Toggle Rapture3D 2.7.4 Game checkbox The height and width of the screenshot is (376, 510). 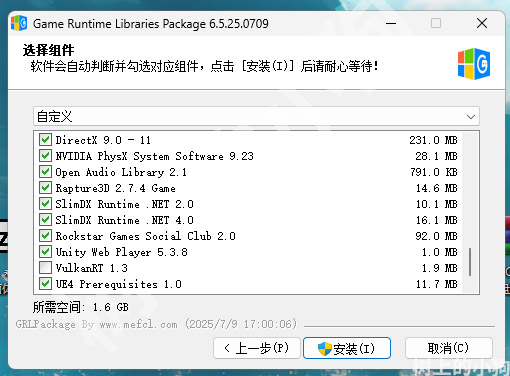coord(45,188)
